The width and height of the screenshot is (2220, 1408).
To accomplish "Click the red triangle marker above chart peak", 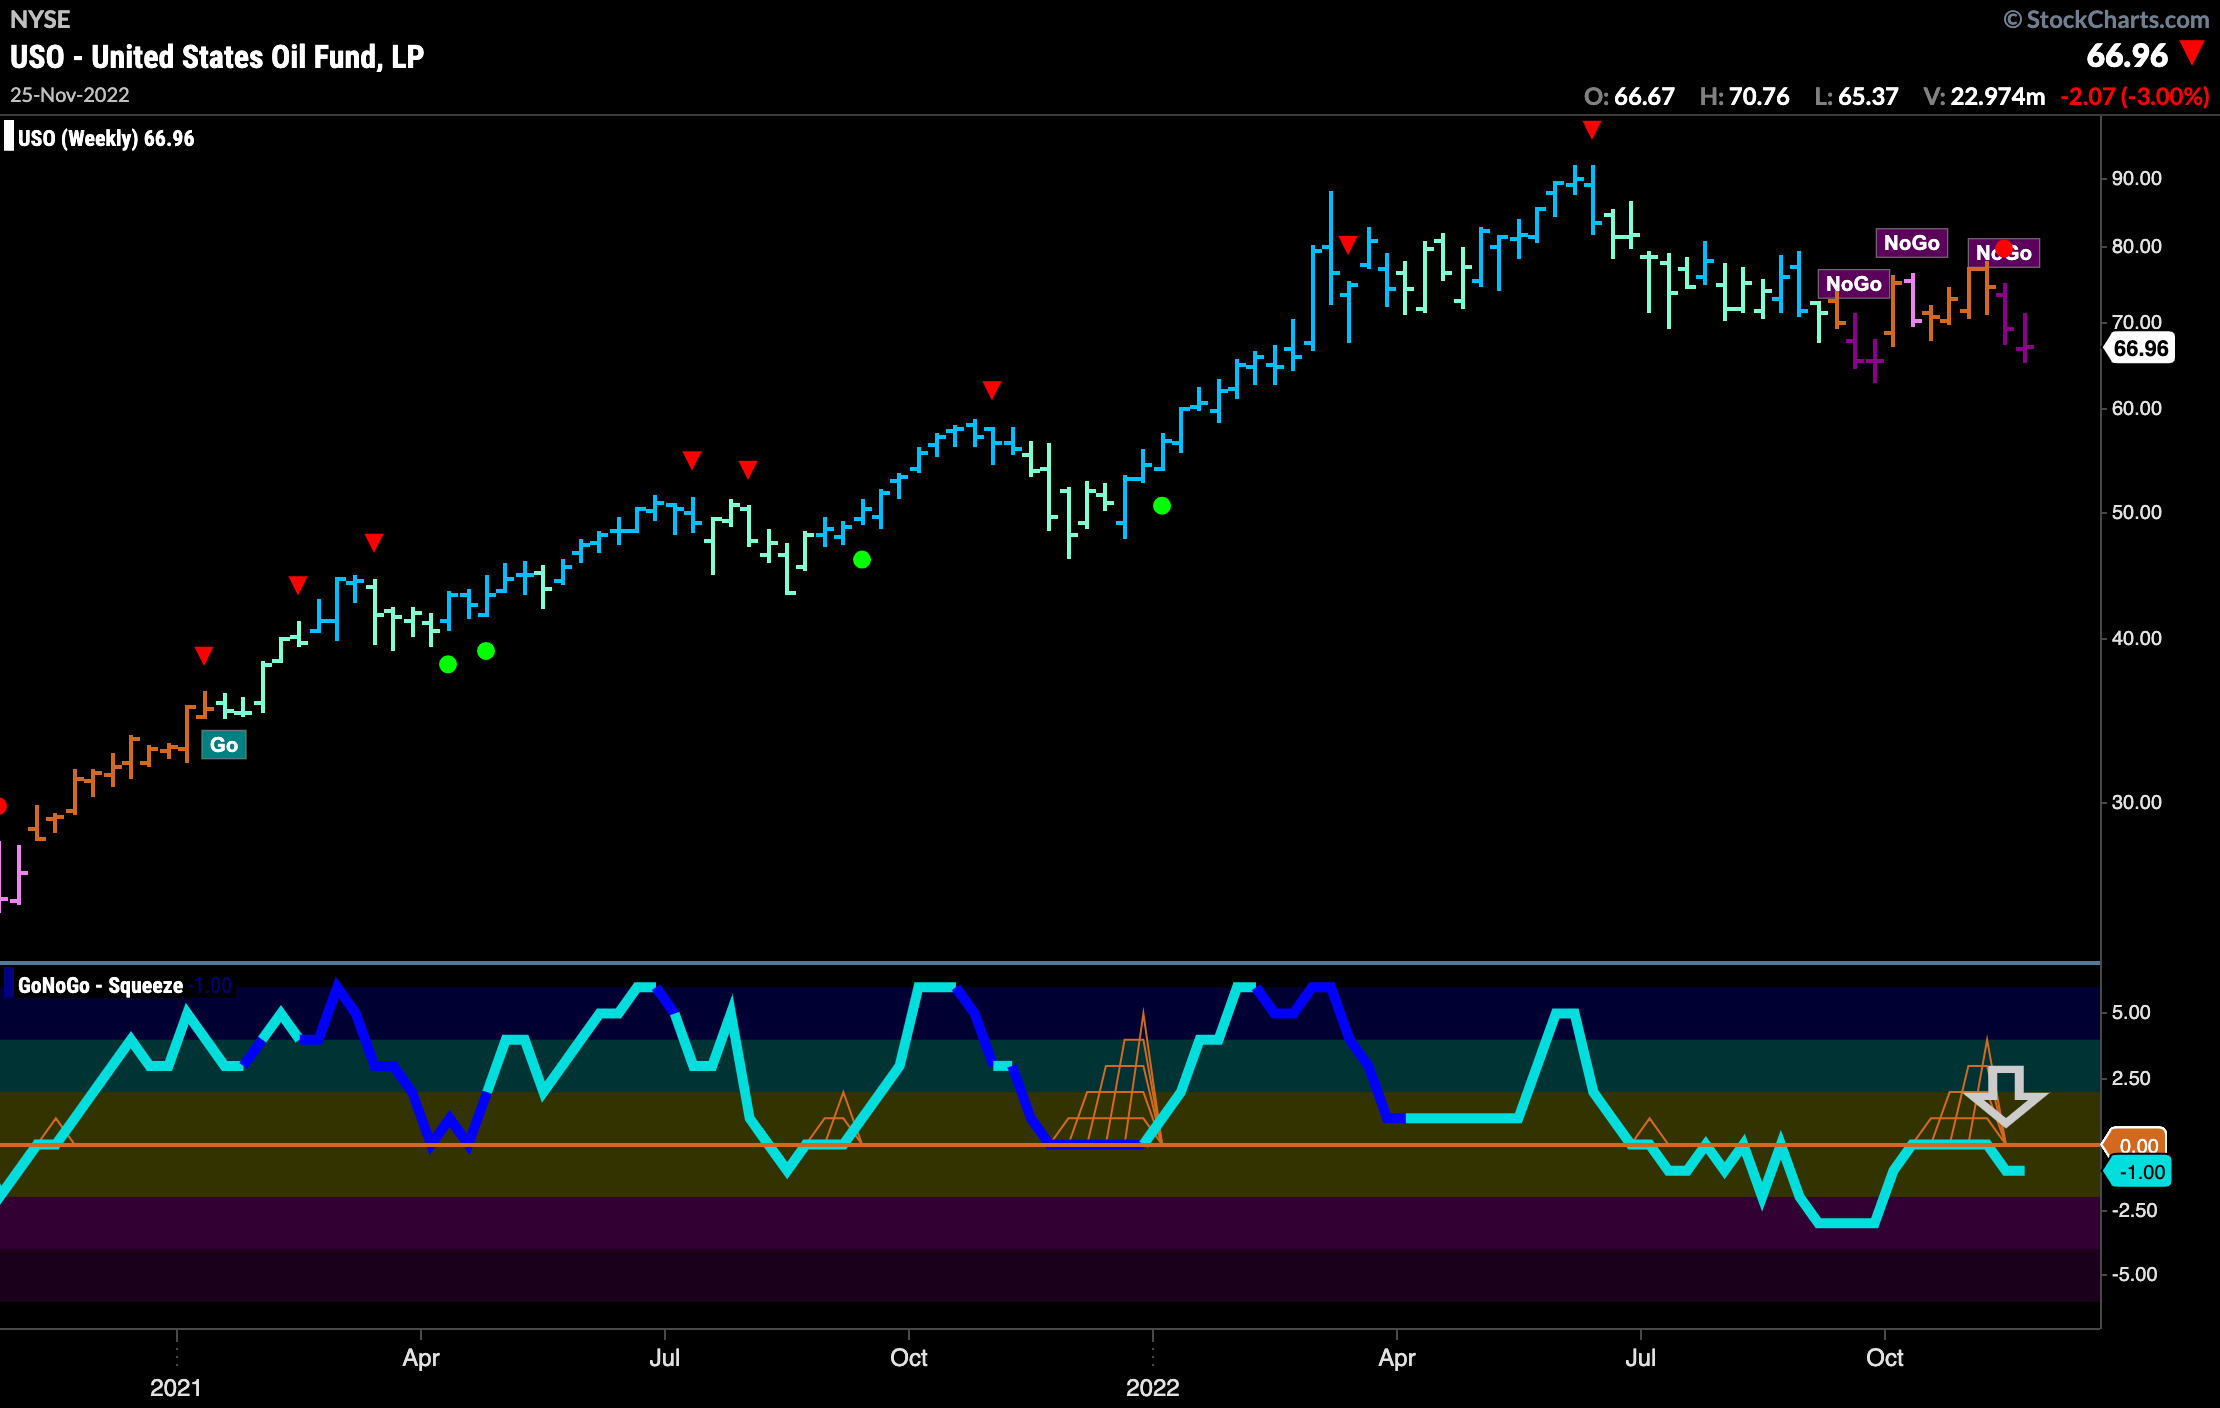I will tap(1592, 130).
